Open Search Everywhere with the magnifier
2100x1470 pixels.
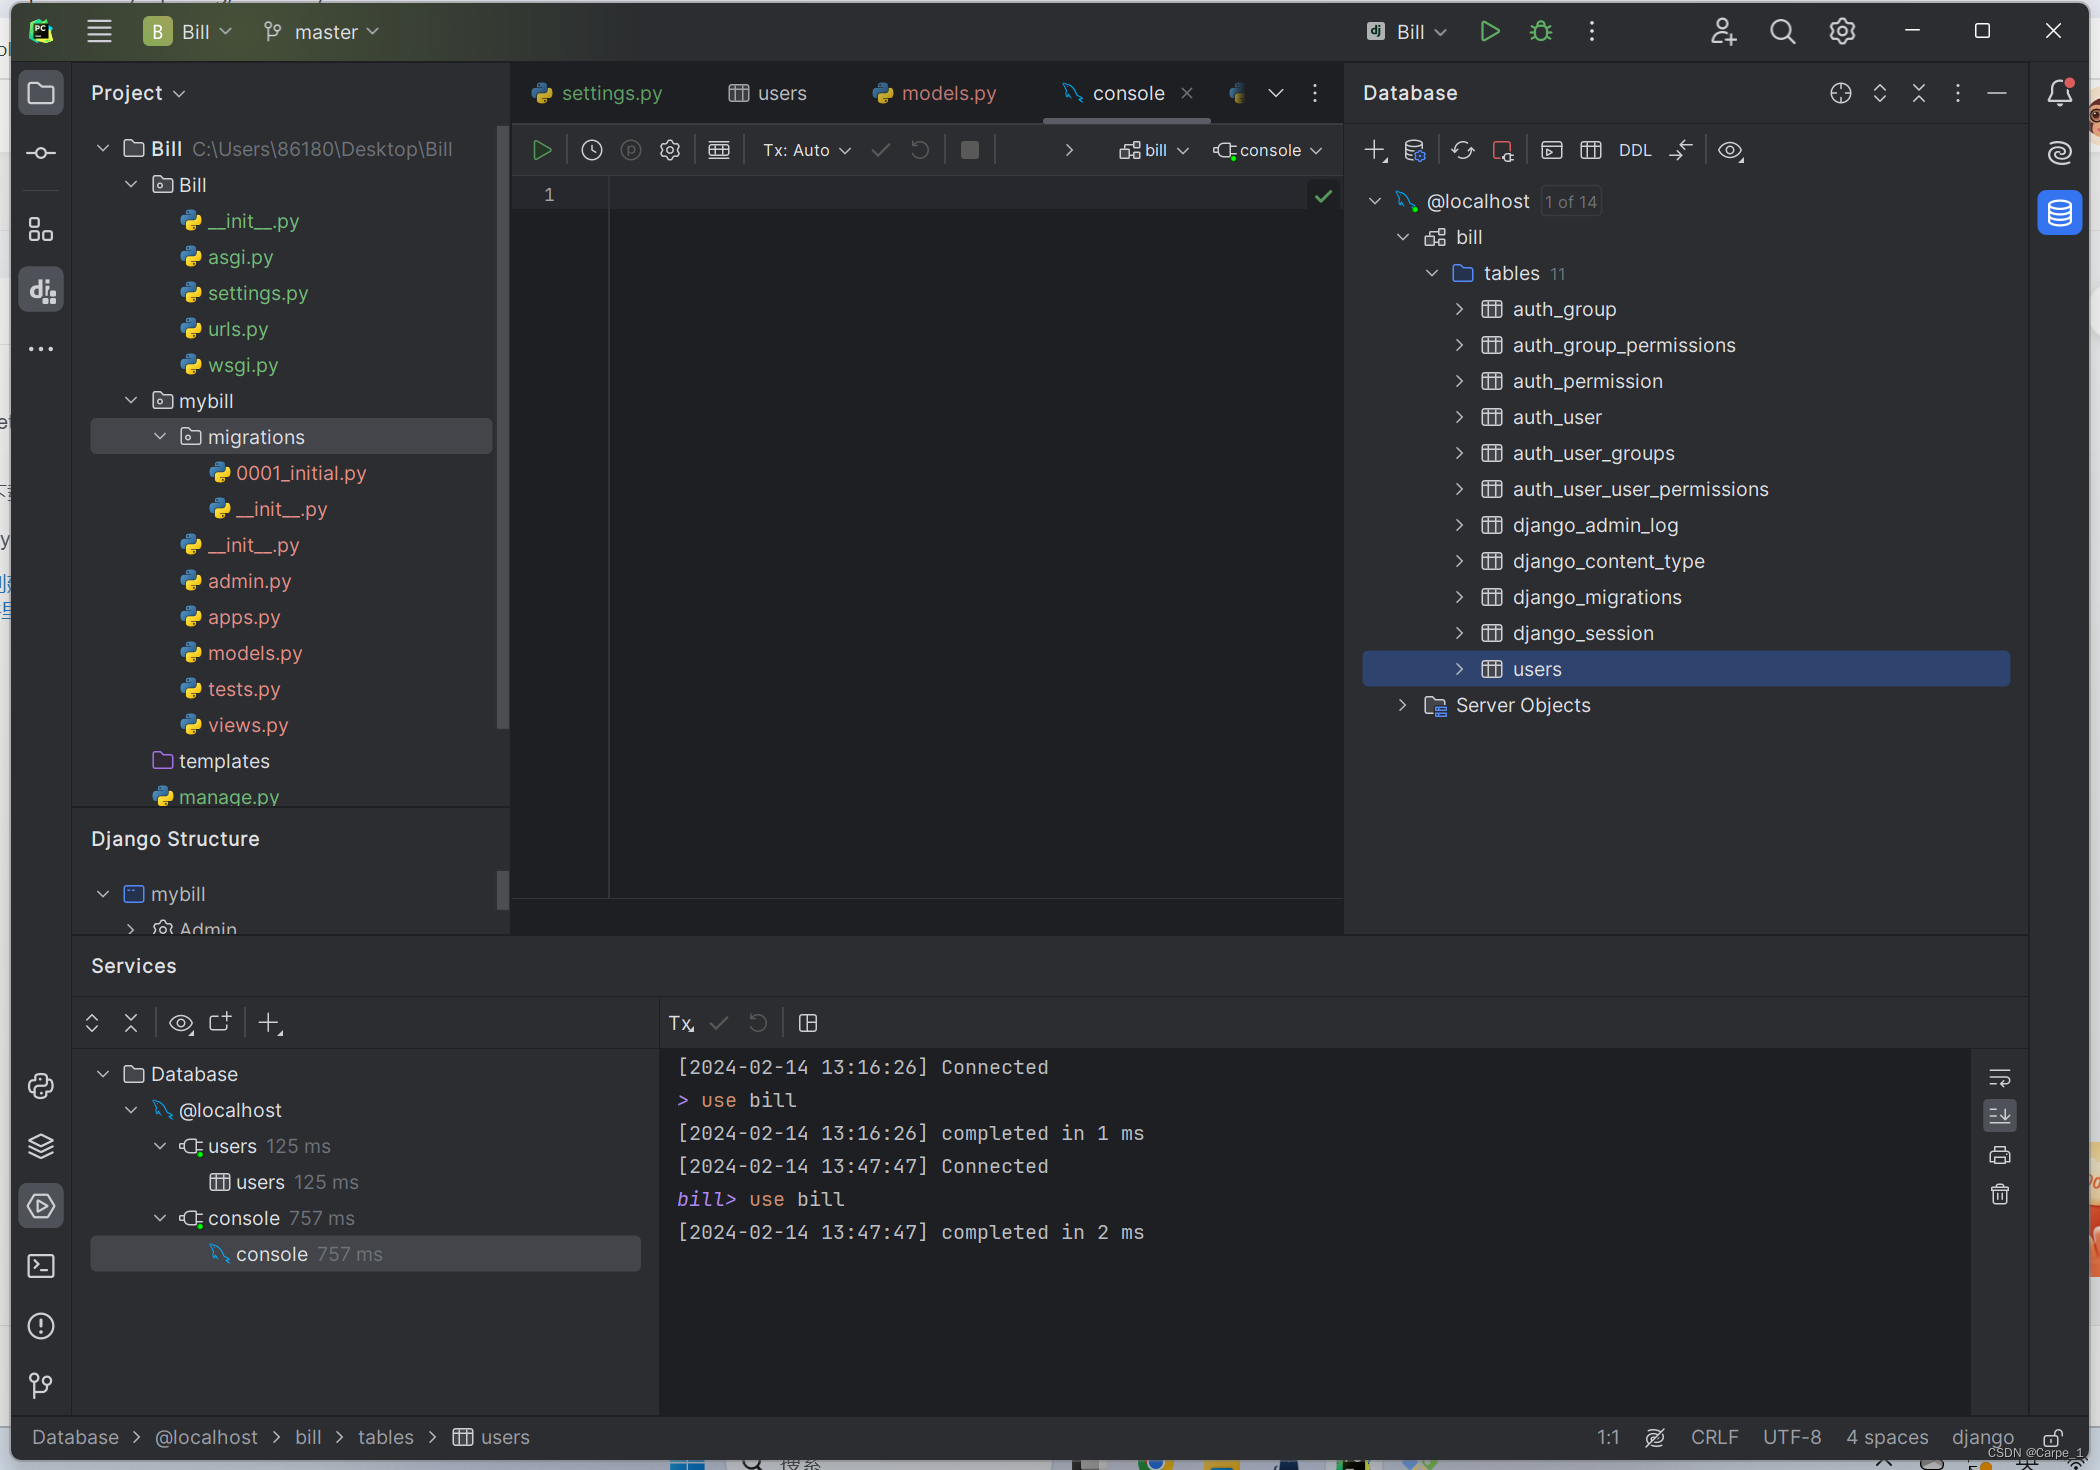click(x=1782, y=31)
